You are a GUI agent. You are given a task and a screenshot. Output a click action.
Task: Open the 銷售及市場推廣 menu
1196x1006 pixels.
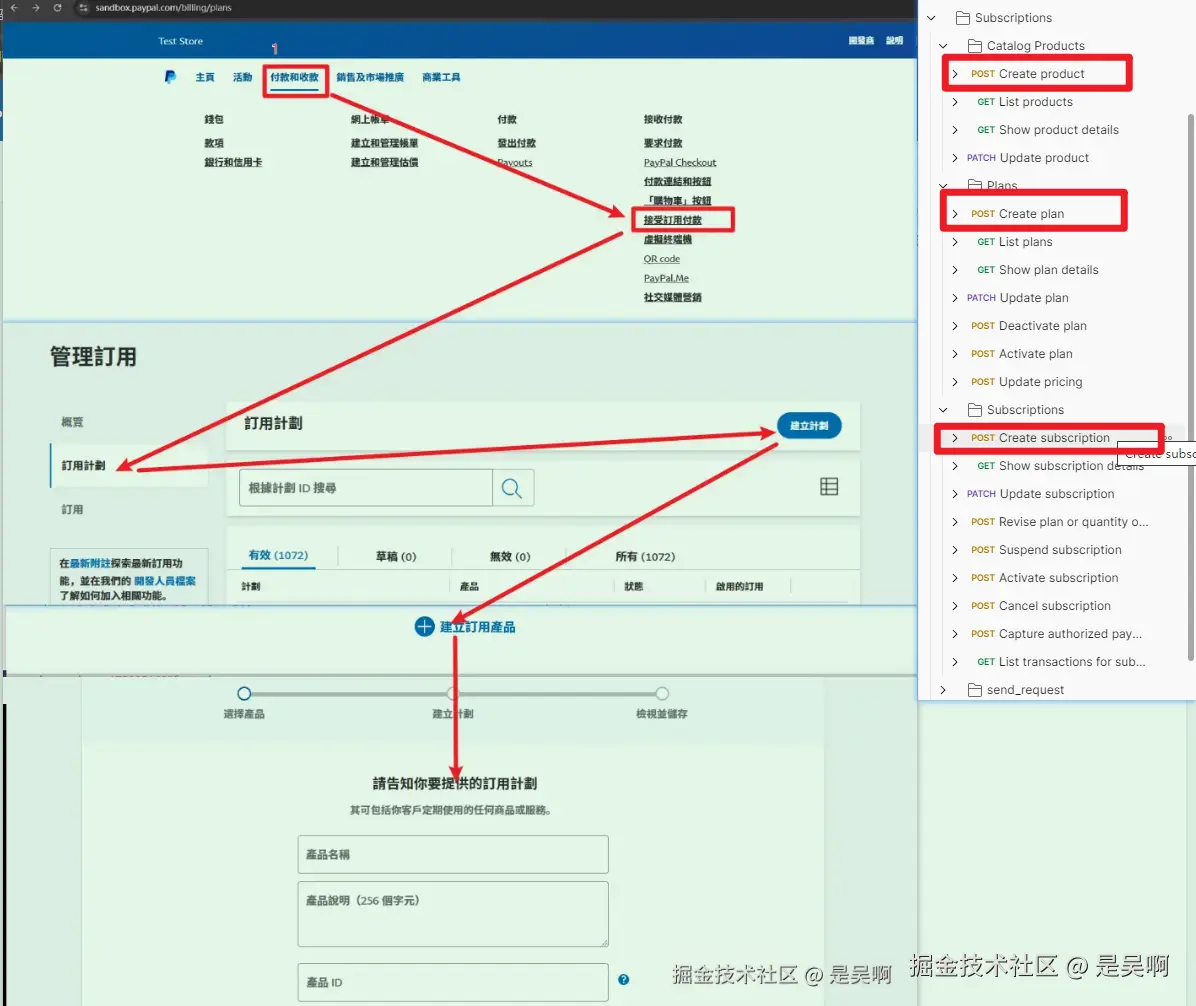click(370, 78)
